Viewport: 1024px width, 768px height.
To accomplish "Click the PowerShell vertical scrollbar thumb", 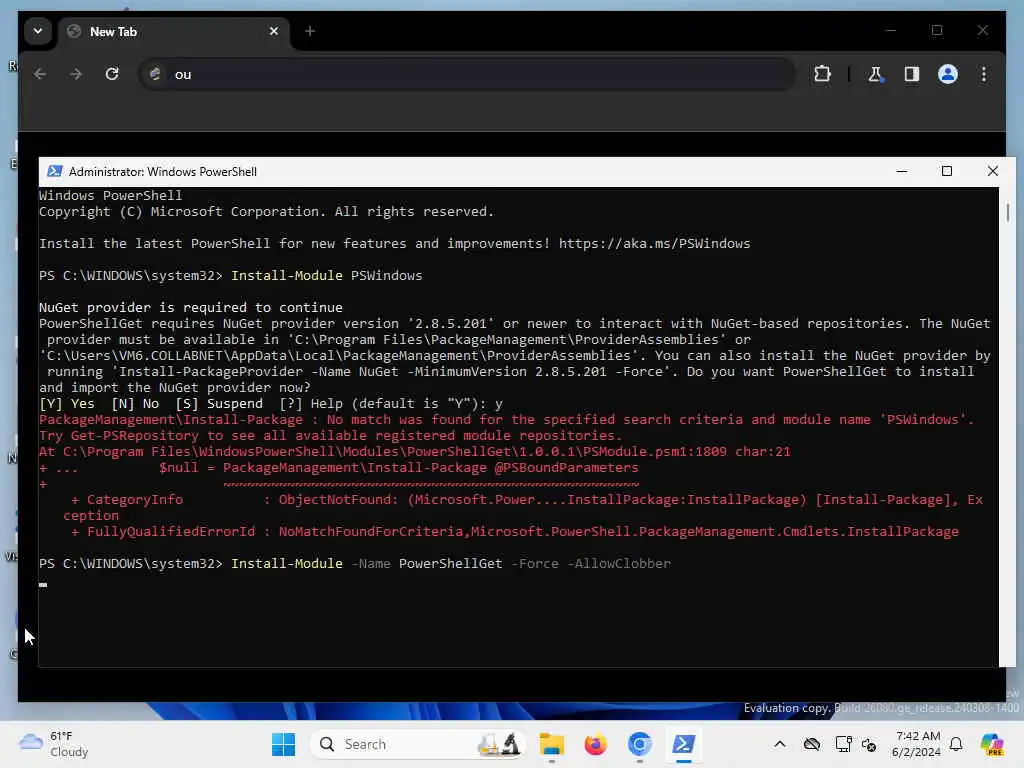I will coord(1008,212).
